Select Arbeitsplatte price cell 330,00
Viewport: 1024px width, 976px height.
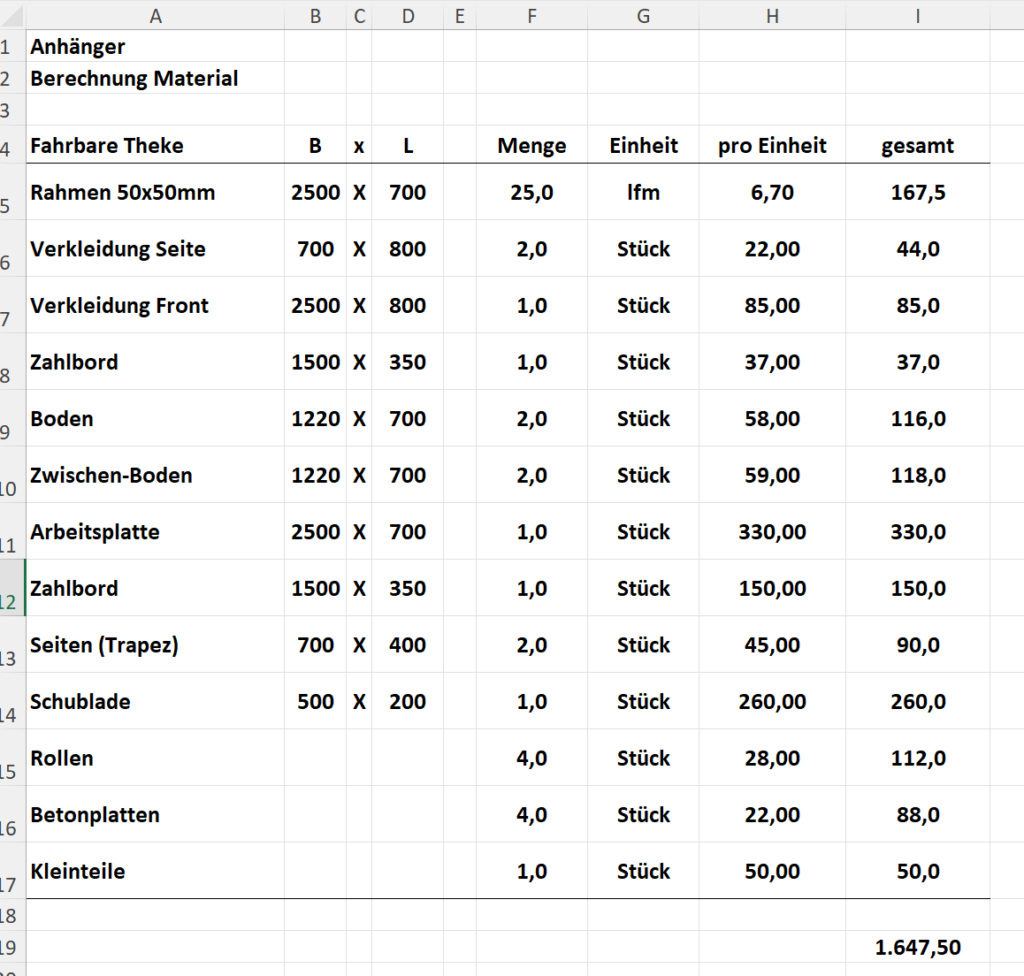pyautogui.click(x=772, y=532)
